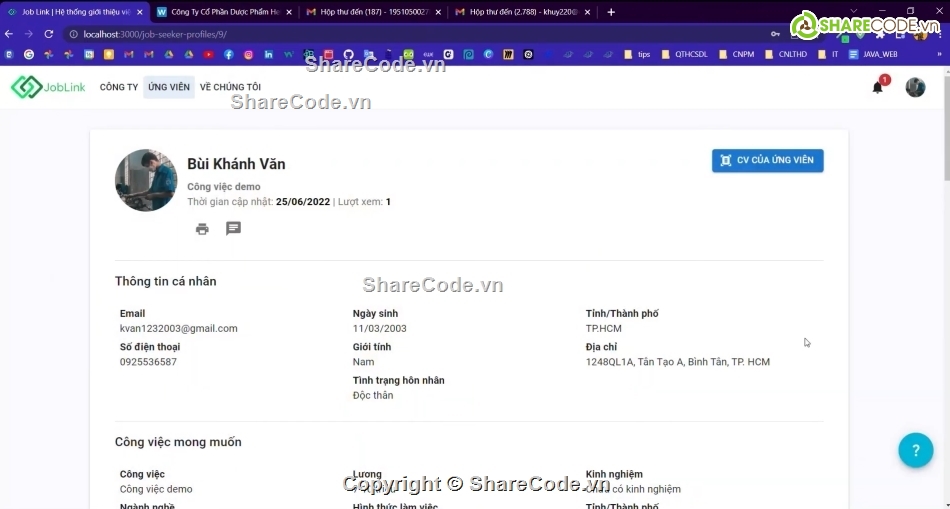Open the Duolingo owl bookmark
This screenshot has width=950, height=509.
tap(408, 55)
